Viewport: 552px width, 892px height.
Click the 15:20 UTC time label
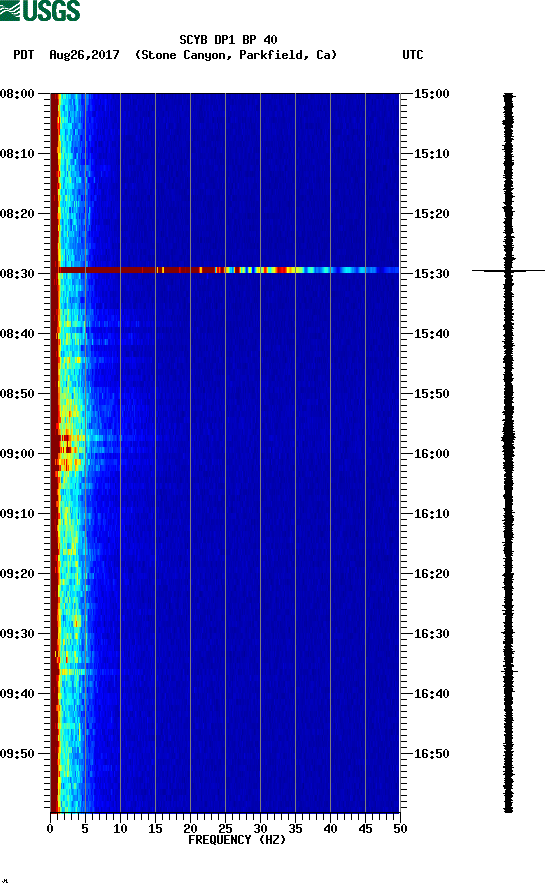(431, 214)
